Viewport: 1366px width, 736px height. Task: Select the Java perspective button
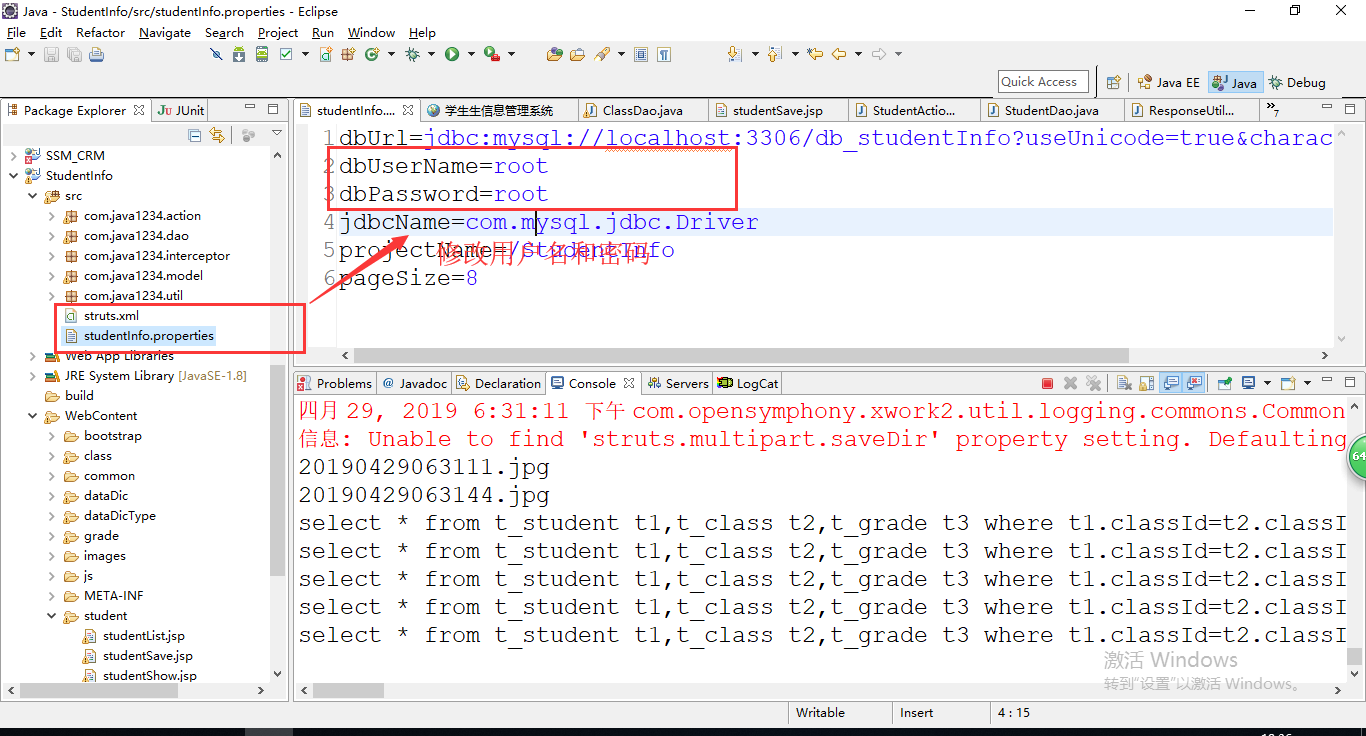point(1234,83)
